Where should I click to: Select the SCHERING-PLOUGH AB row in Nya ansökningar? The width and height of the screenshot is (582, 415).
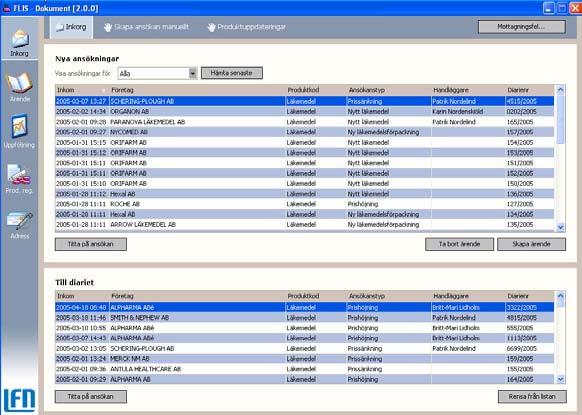304,101
